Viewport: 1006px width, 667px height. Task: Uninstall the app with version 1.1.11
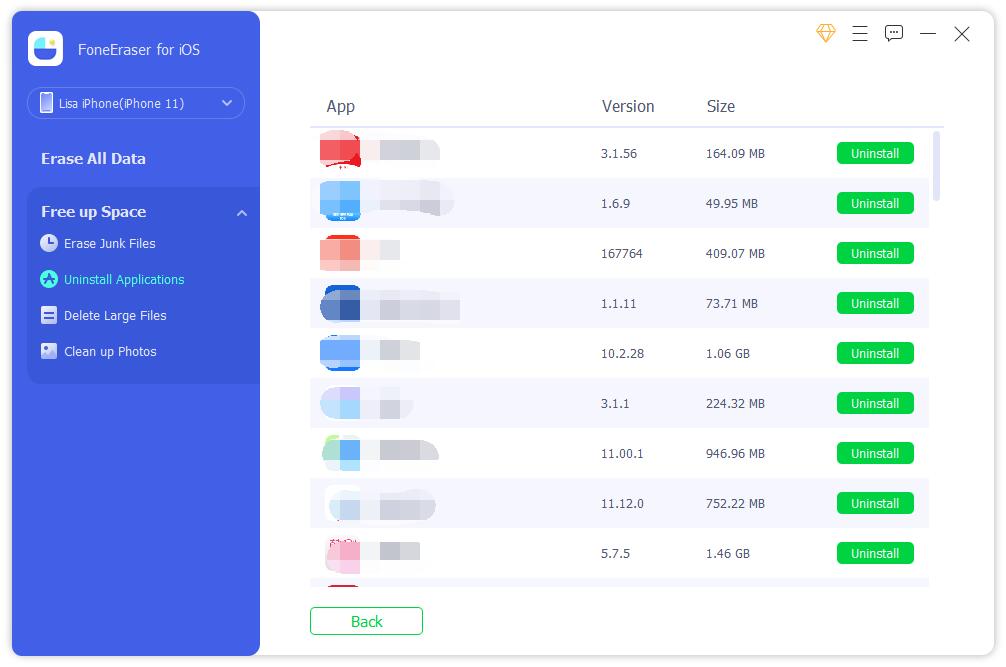tap(875, 303)
